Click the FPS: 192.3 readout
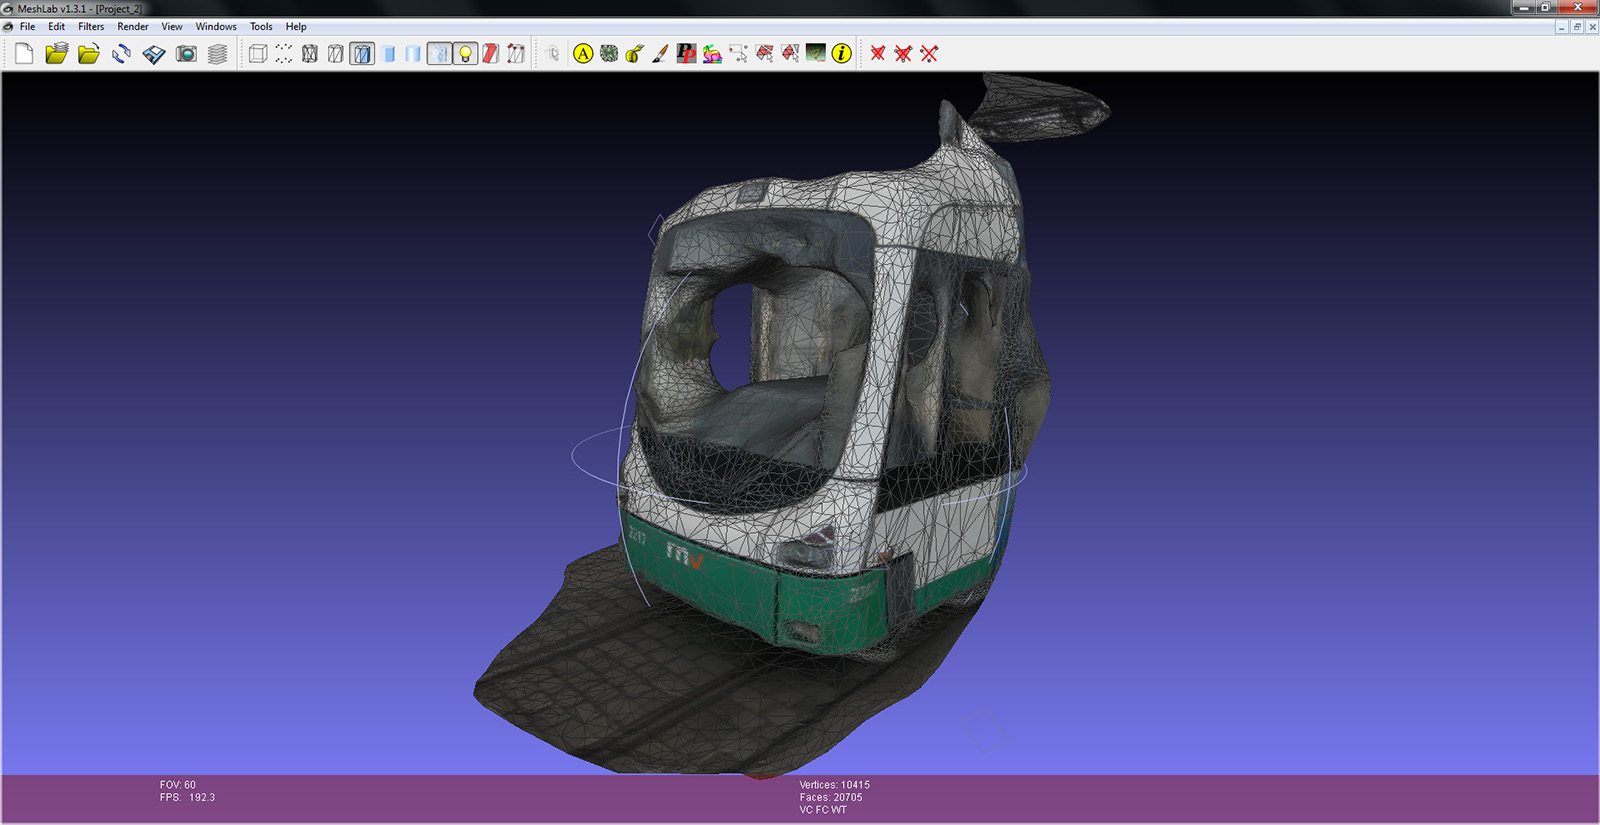This screenshot has width=1600, height=825. [187, 798]
